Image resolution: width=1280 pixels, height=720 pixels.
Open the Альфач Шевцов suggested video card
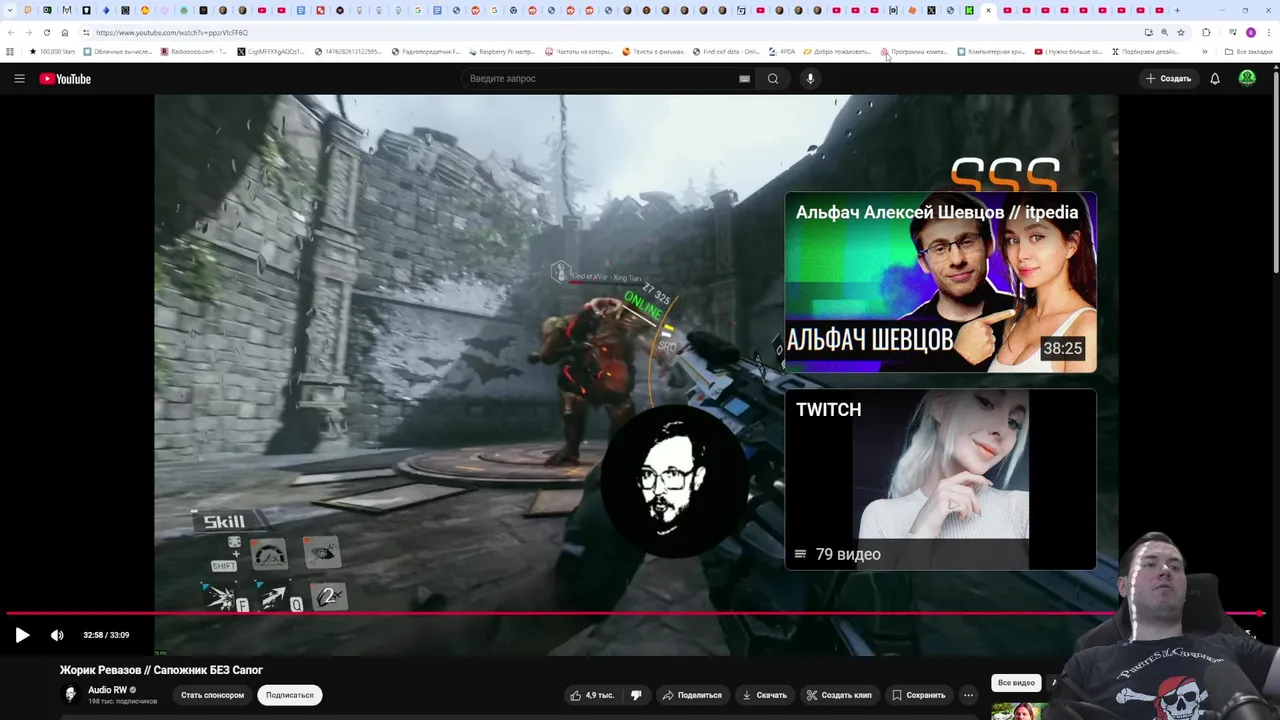[x=940, y=282]
